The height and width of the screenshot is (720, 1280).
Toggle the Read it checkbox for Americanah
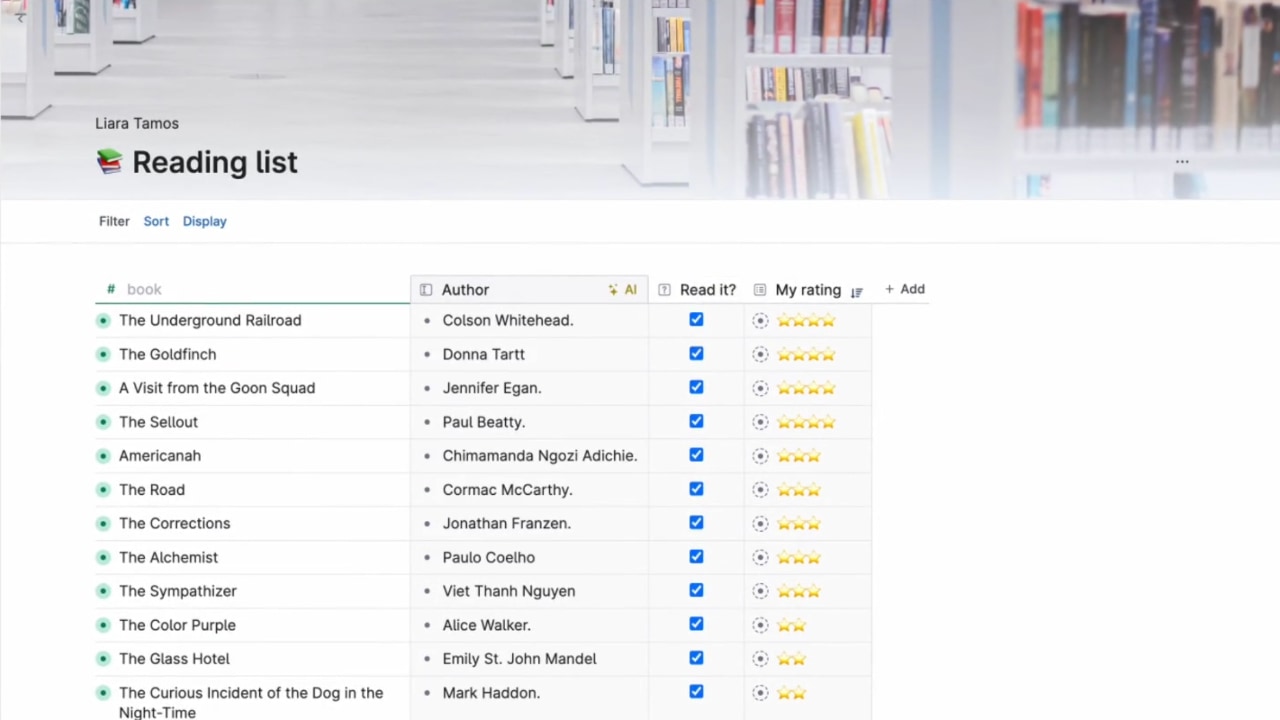pyautogui.click(x=696, y=455)
